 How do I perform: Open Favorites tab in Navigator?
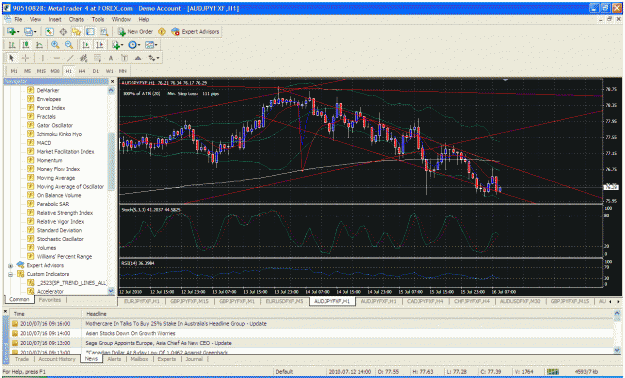pyautogui.click(x=49, y=300)
